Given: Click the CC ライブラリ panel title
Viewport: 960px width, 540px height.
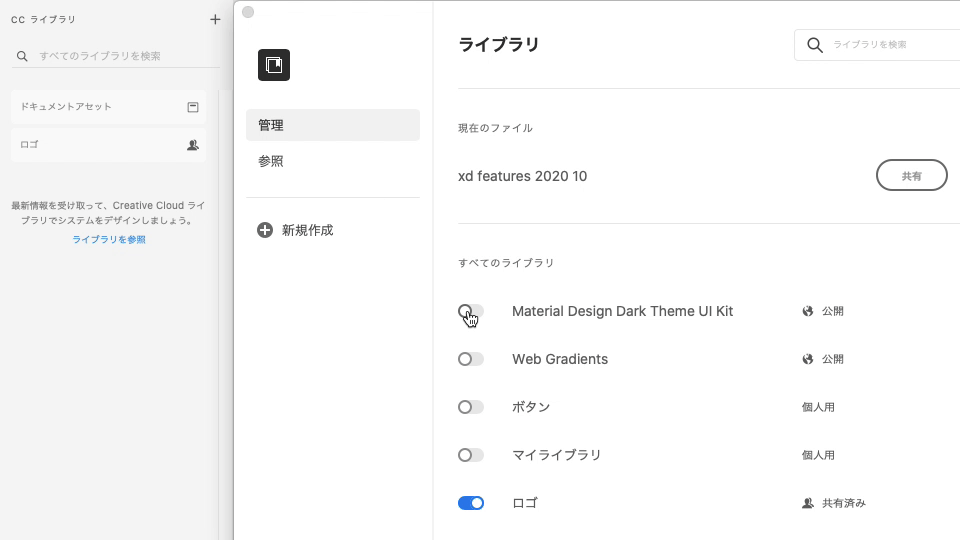Looking at the screenshot, I should tap(43, 20).
